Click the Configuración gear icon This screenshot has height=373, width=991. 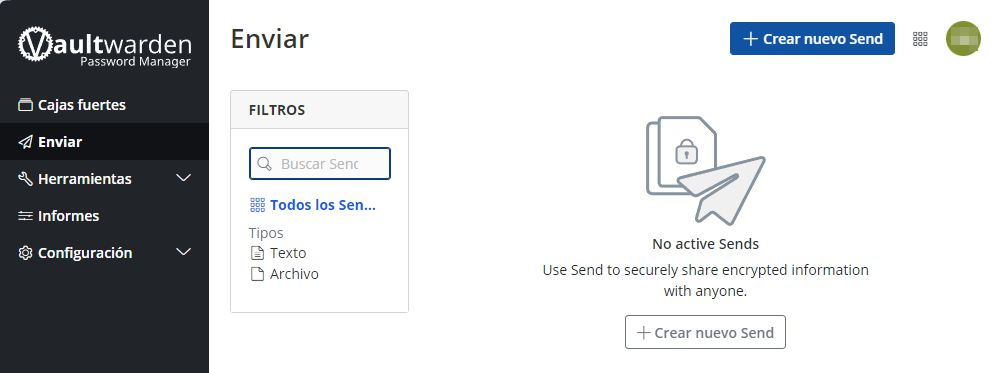click(x=25, y=253)
